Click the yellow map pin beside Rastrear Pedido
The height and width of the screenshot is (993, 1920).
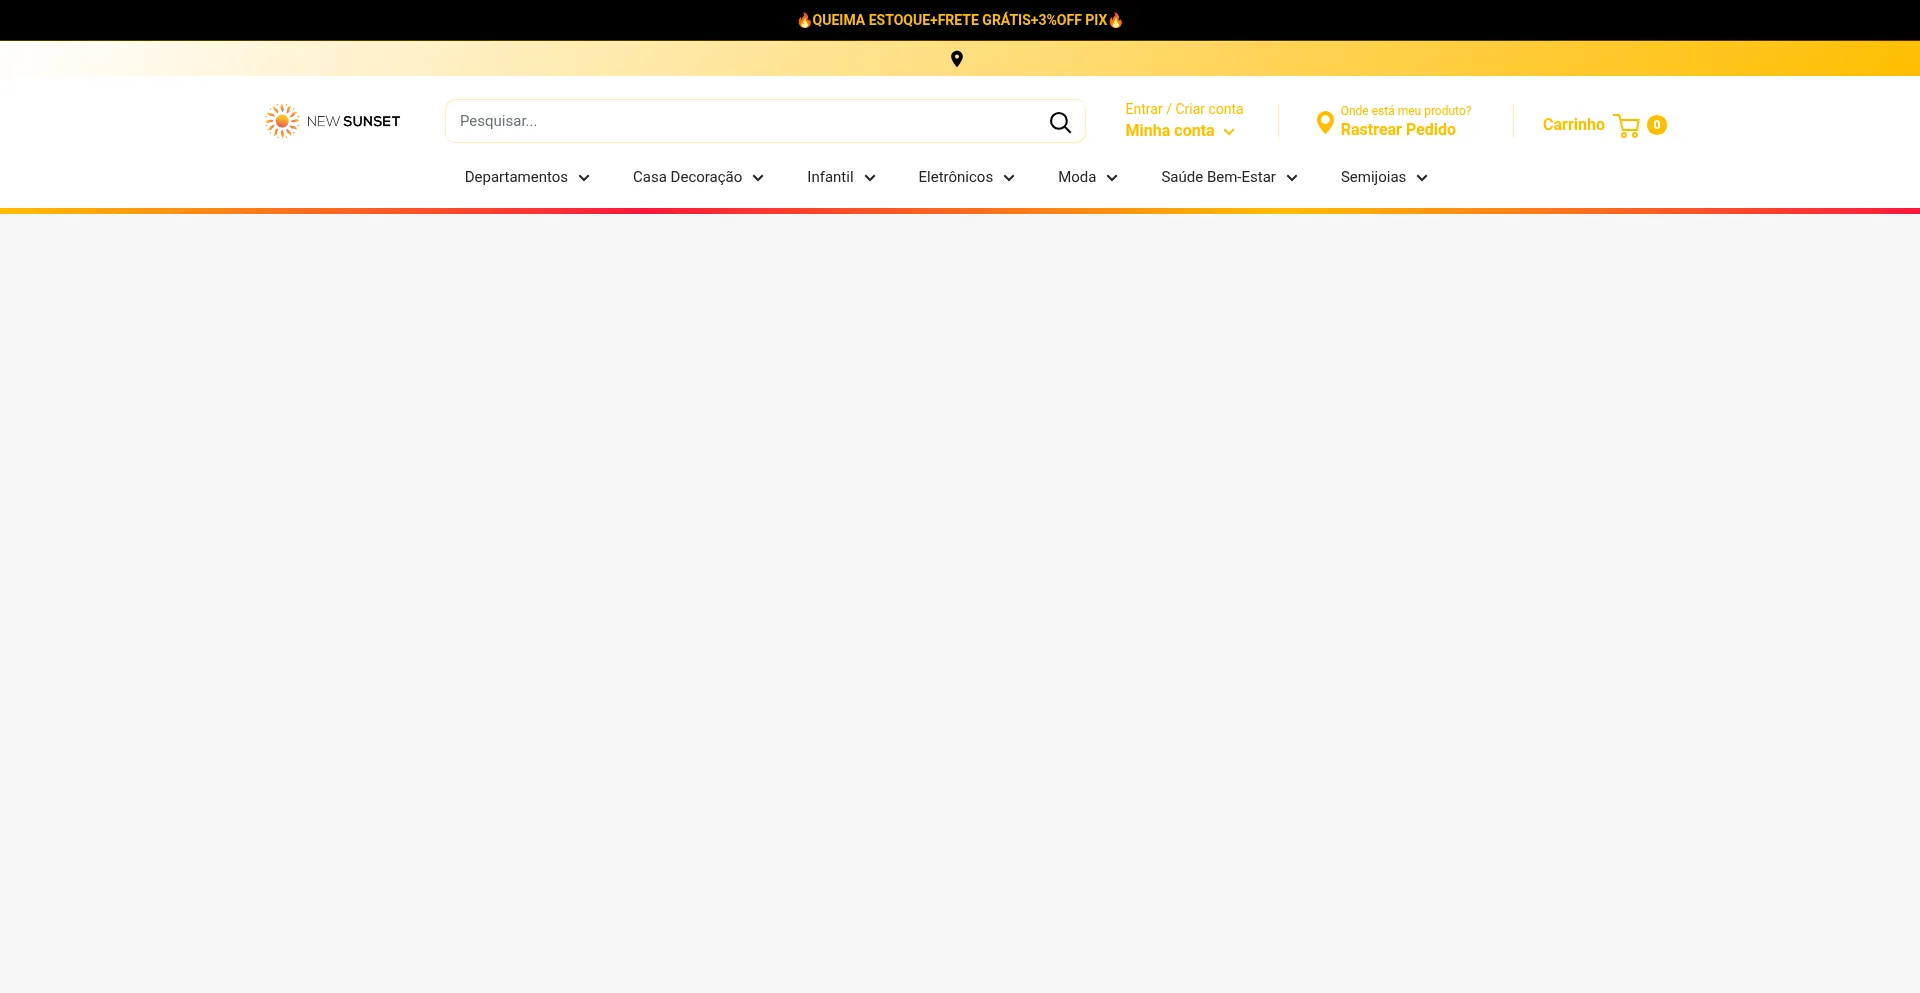(1325, 122)
